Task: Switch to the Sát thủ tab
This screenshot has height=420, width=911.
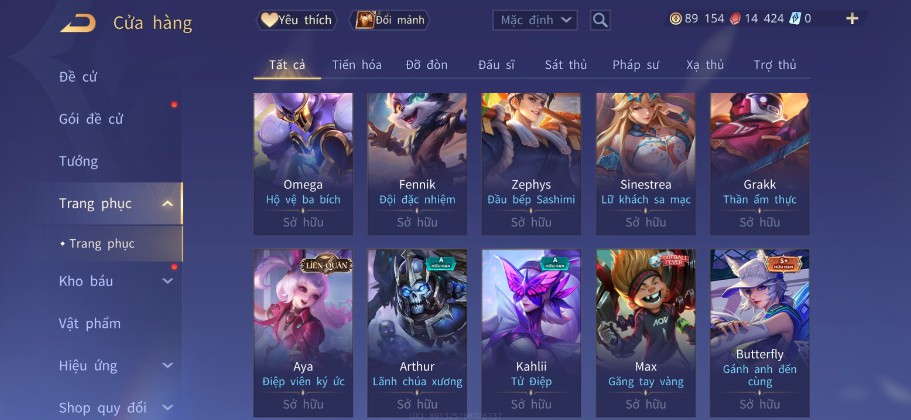Action: (565, 65)
